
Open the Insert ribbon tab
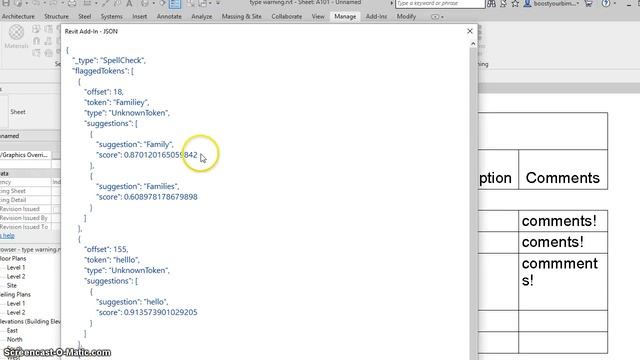139,17
